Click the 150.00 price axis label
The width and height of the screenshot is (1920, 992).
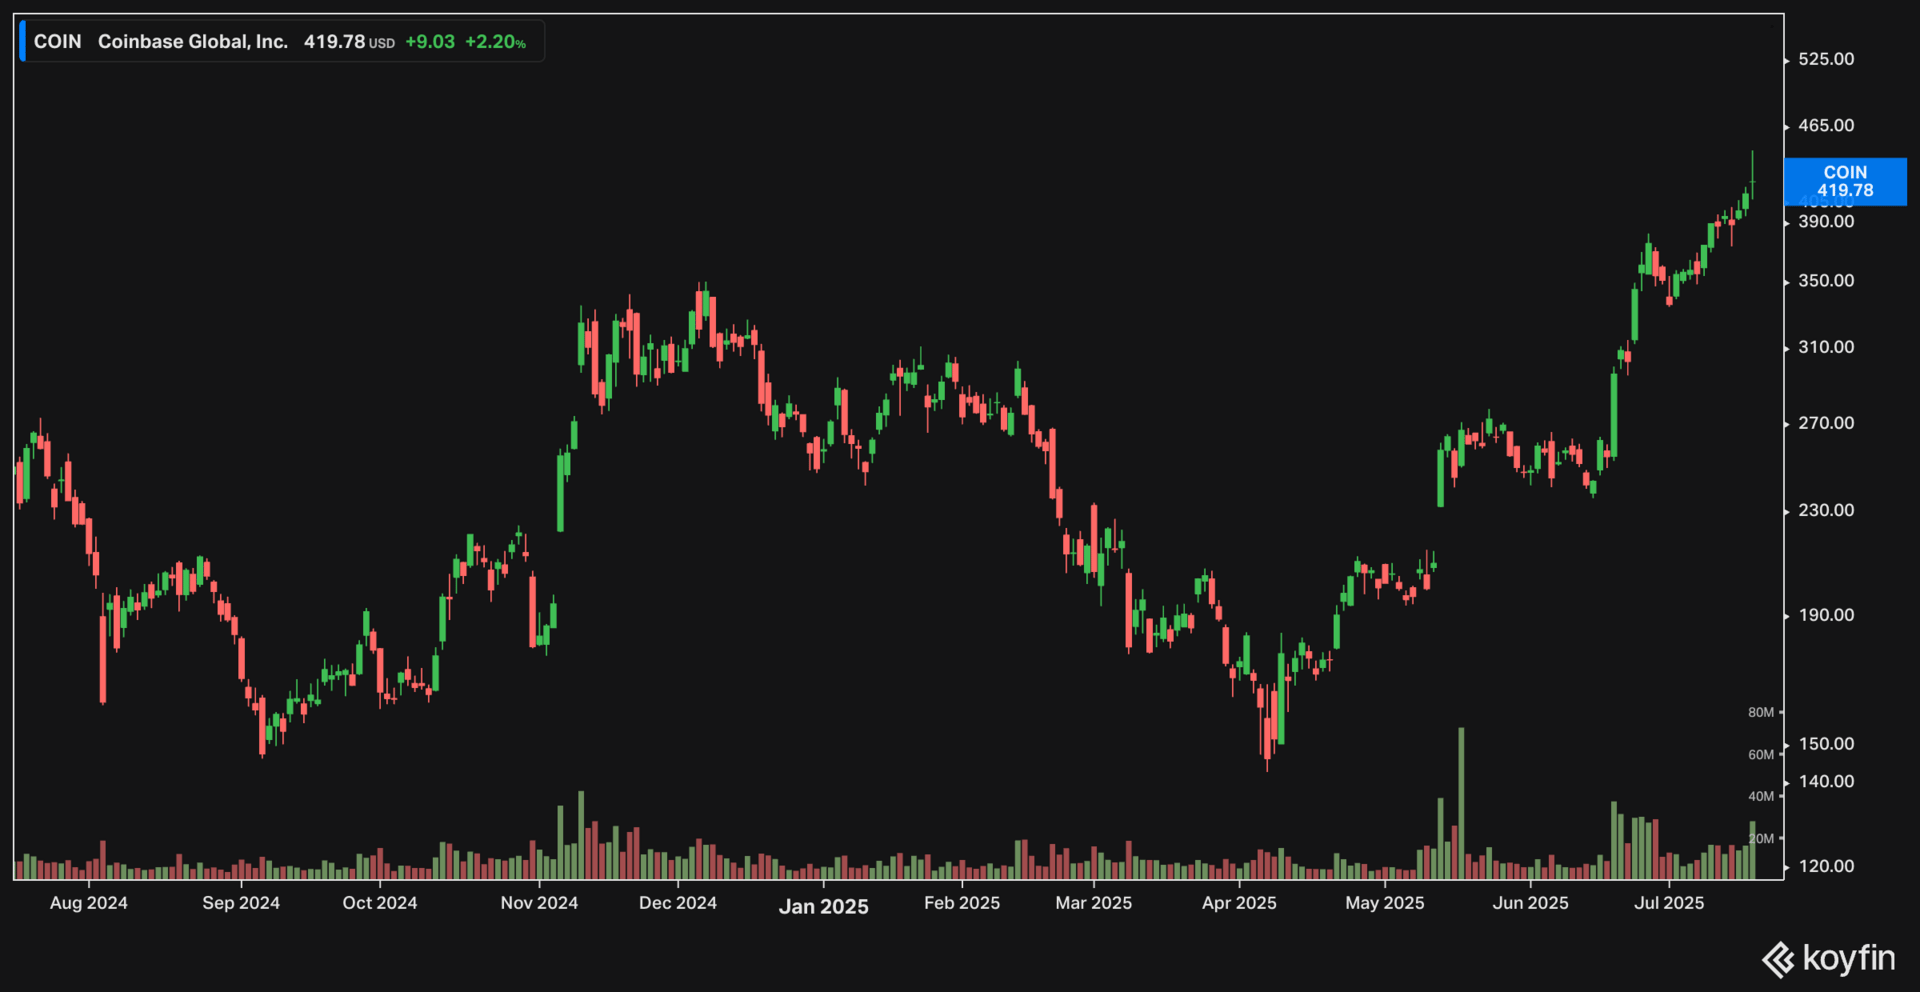click(x=1826, y=744)
